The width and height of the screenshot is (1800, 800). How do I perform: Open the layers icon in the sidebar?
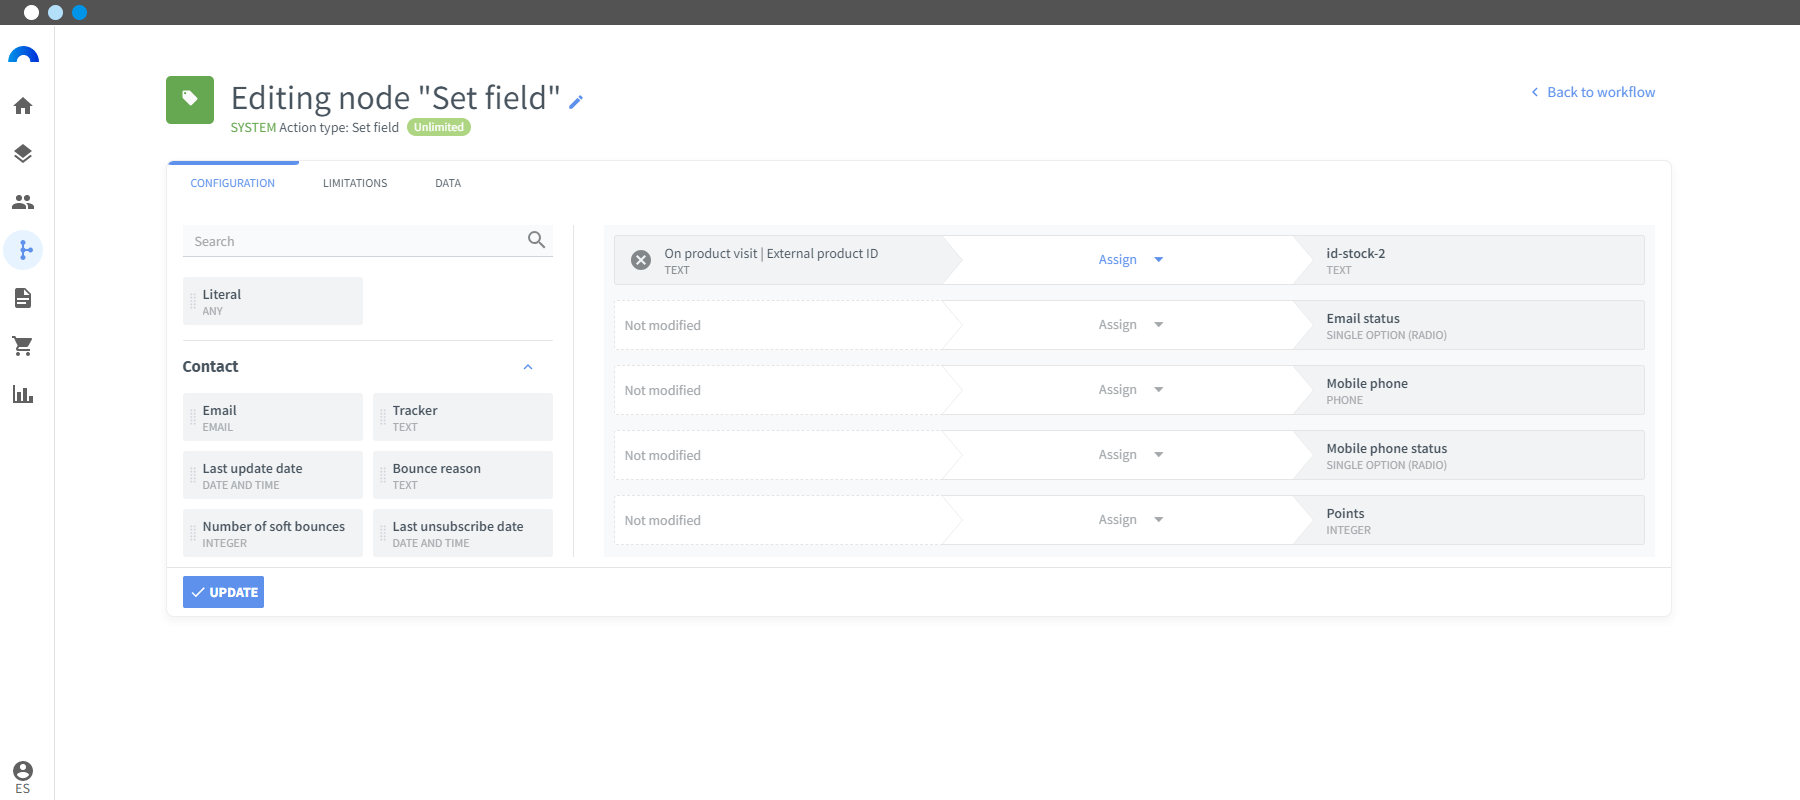23,154
